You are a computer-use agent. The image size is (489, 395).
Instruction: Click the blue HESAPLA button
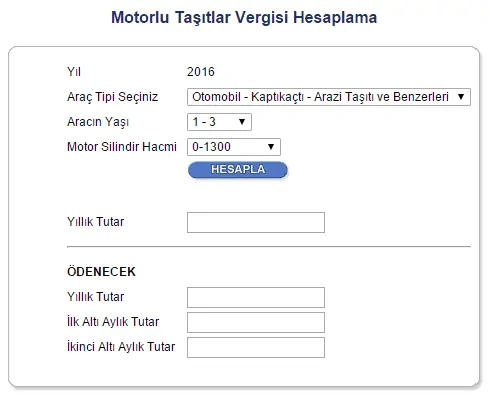click(238, 170)
